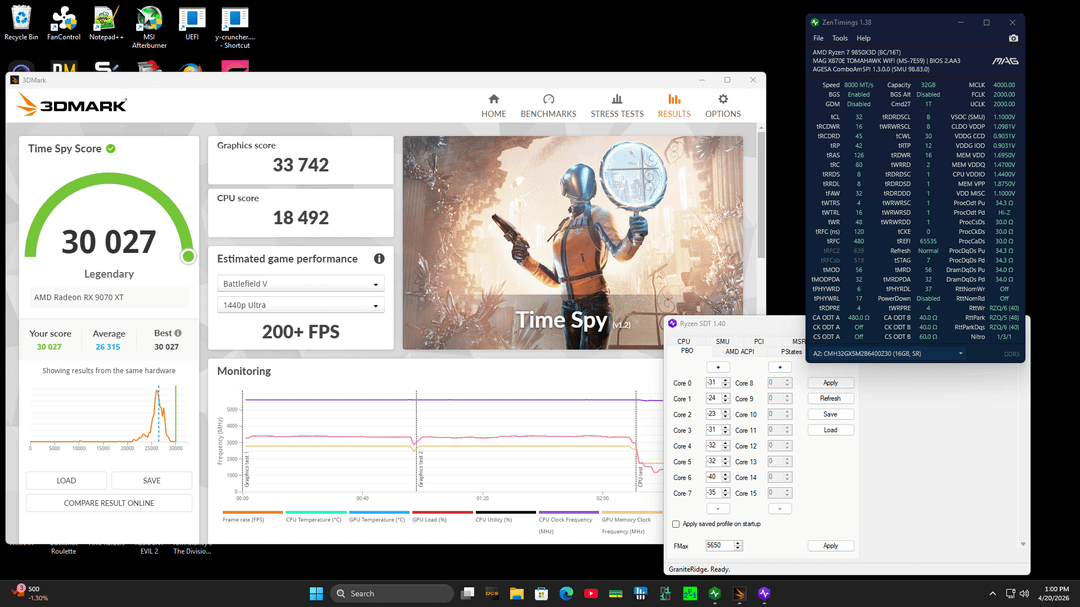The image size is (1080, 607).
Task: Switch to the AMD ACPI tab
Action: click(x=739, y=352)
